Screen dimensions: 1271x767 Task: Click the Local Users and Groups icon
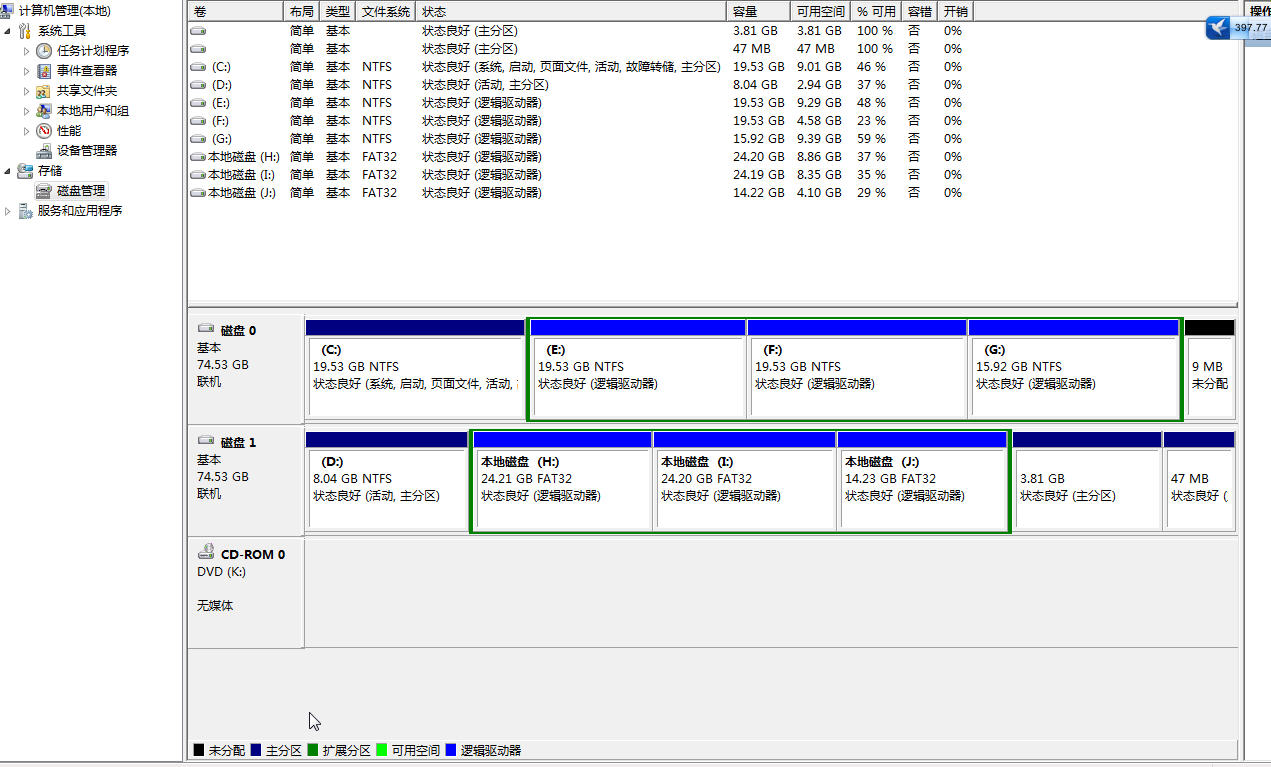pos(44,111)
